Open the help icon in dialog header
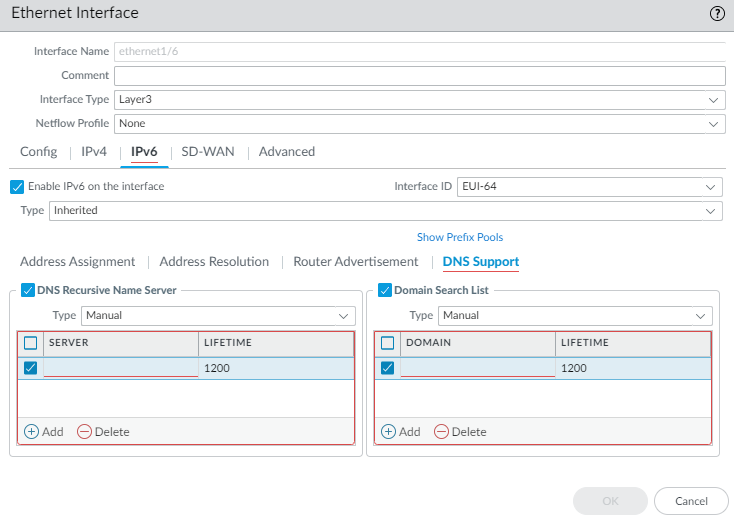The height and width of the screenshot is (526, 734). 716,14
